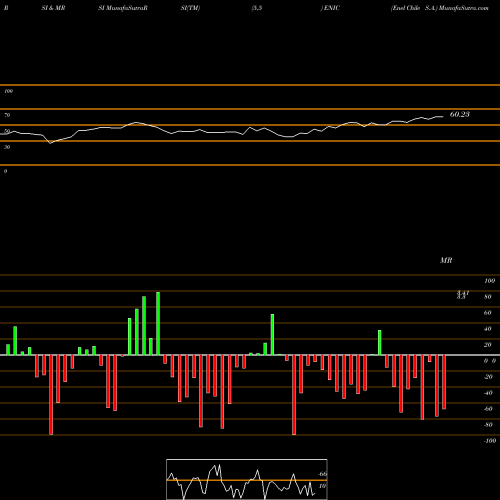Click the RSI 30 level label

7,147
